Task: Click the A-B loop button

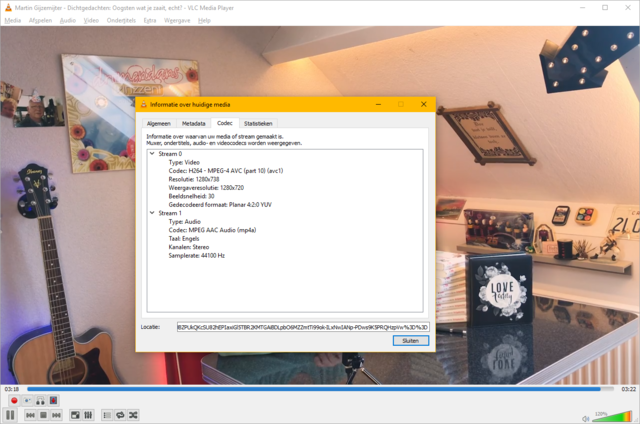Action: [40, 400]
